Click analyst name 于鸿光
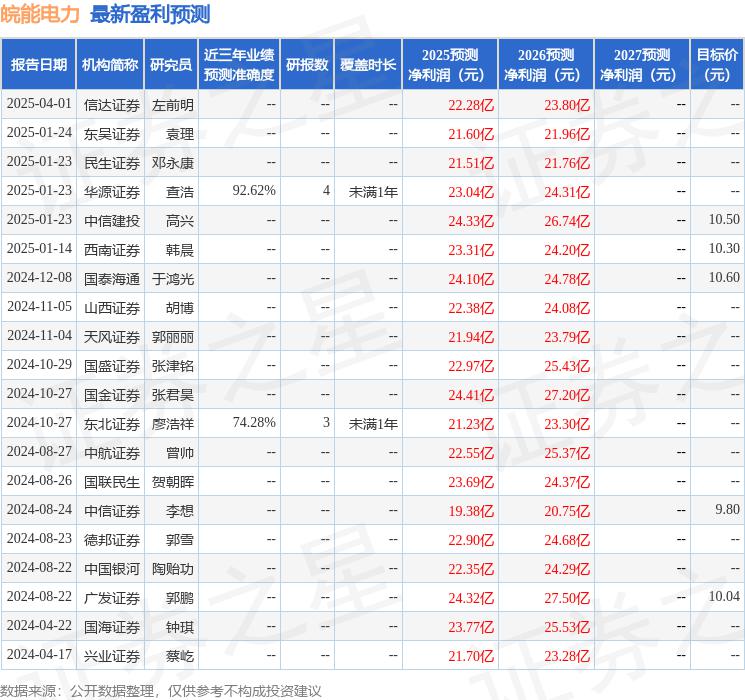 click(x=172, y=279)
